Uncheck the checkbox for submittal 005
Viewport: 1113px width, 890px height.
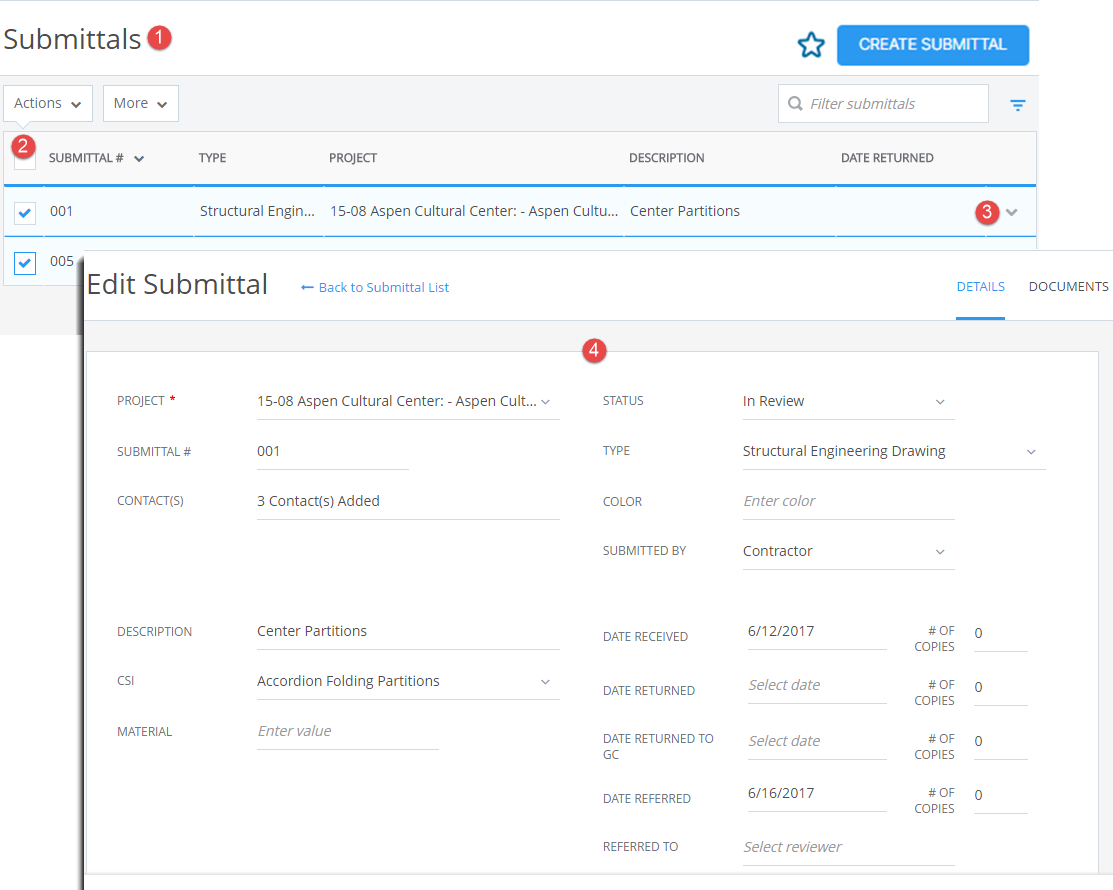[x=25, y=263]
